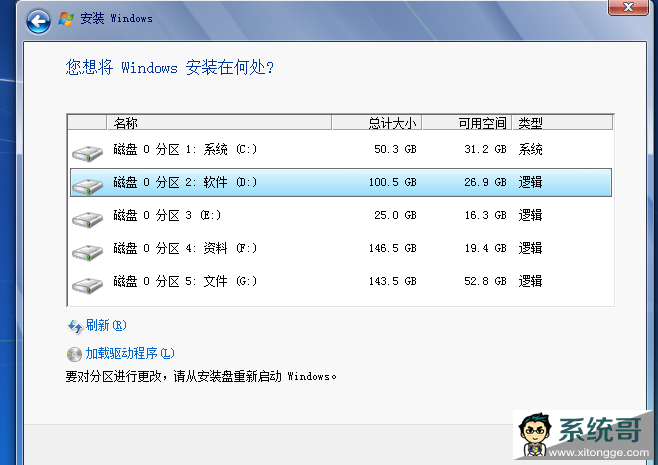Click the 逻辑 type cell in D: row

click(x=530, y=183)
